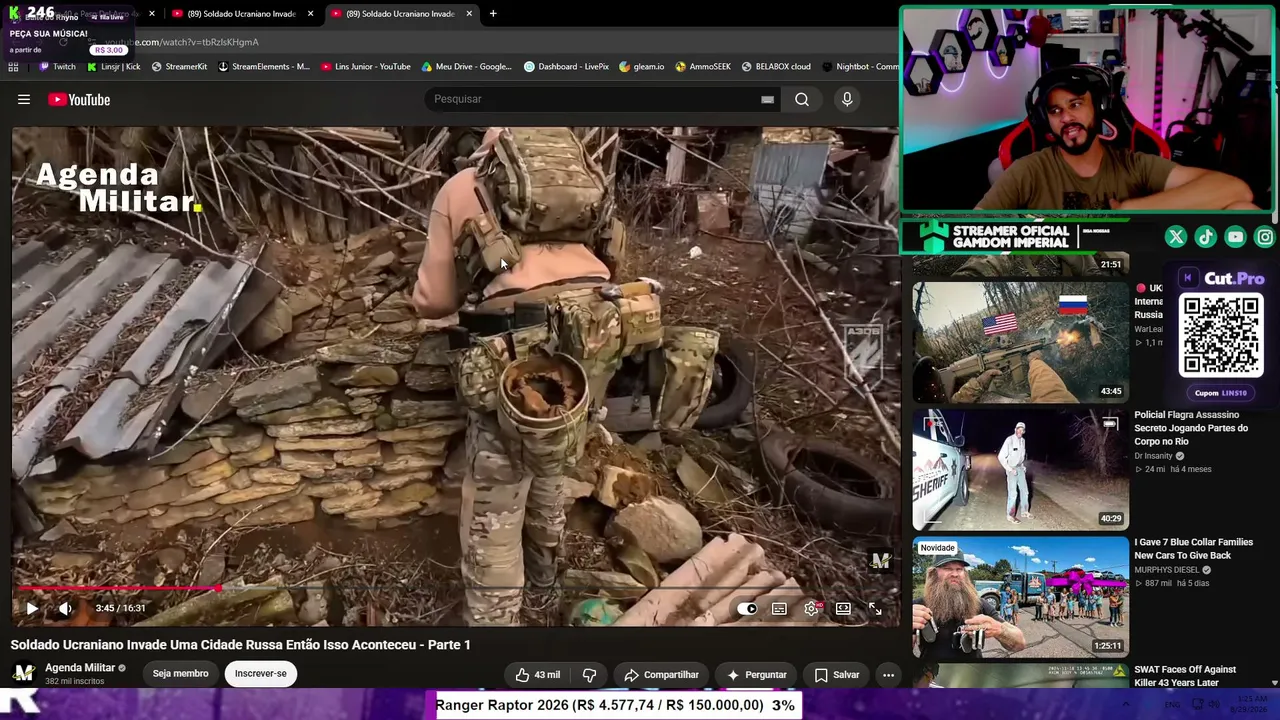This screenshot has height=720, width=1280.
Task: Open the Linsjr | Kick bookmark
Action: pos(113,67)
